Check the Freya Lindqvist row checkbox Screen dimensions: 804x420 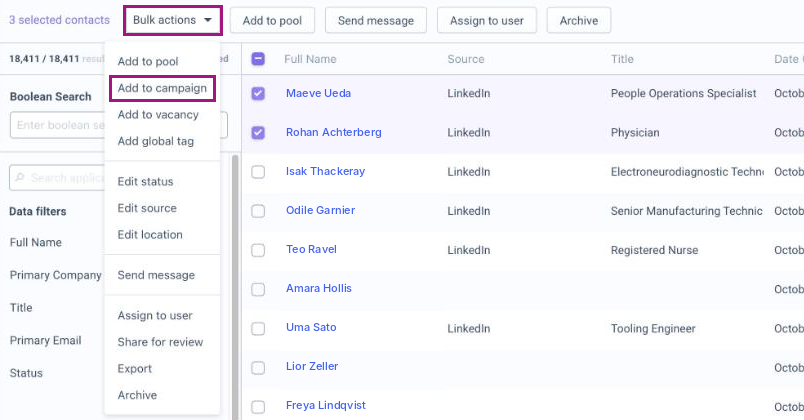pos(258,406)
